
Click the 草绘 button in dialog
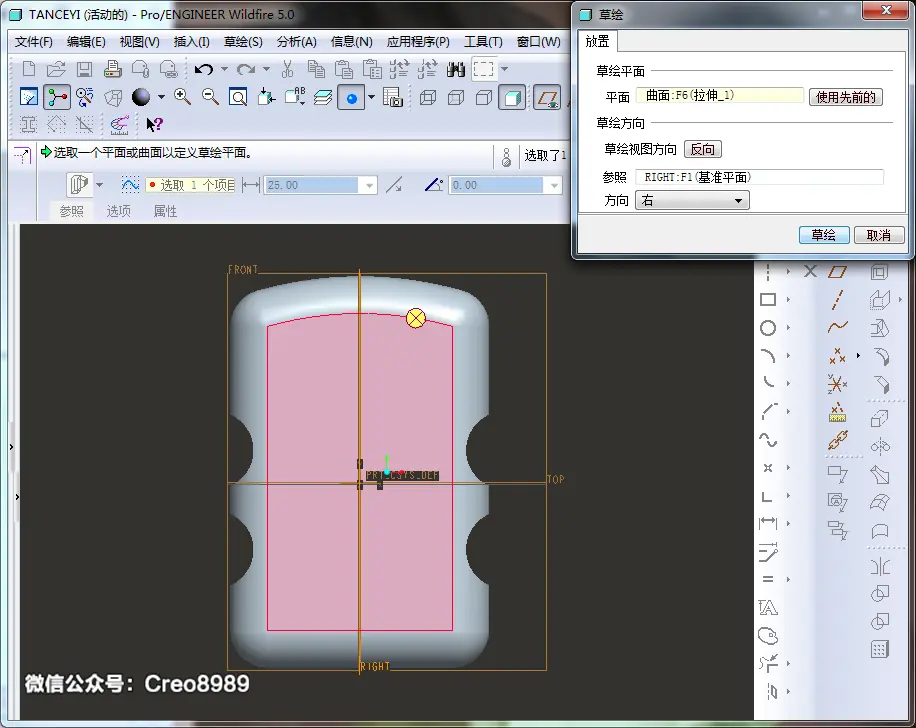coord(823,235)
